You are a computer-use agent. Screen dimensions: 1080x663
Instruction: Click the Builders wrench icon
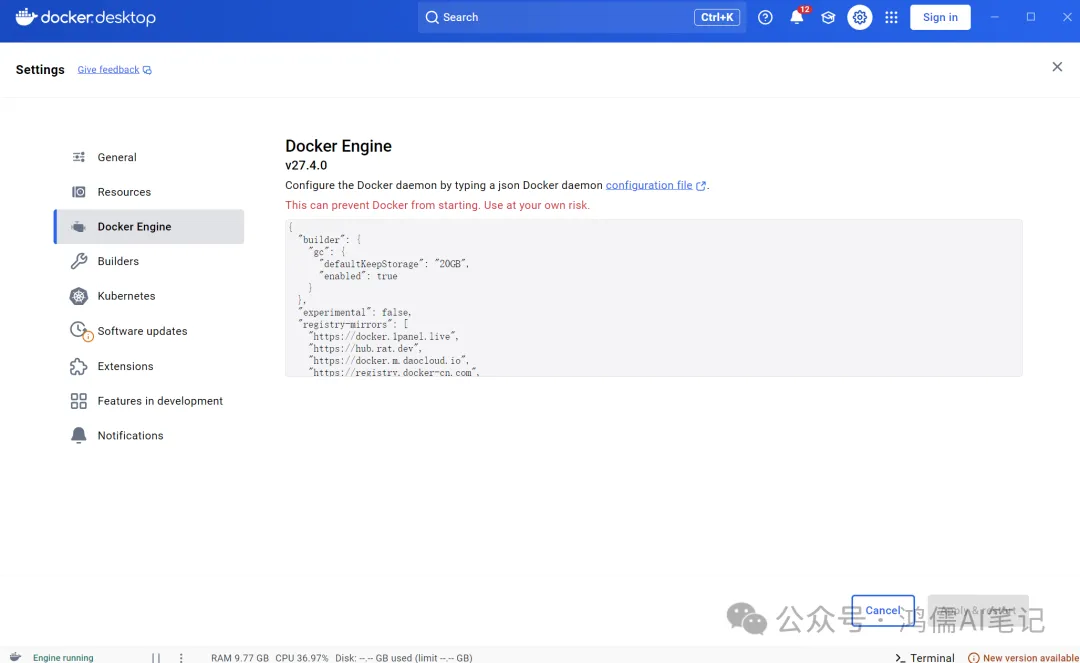click(x=79, y=261)
